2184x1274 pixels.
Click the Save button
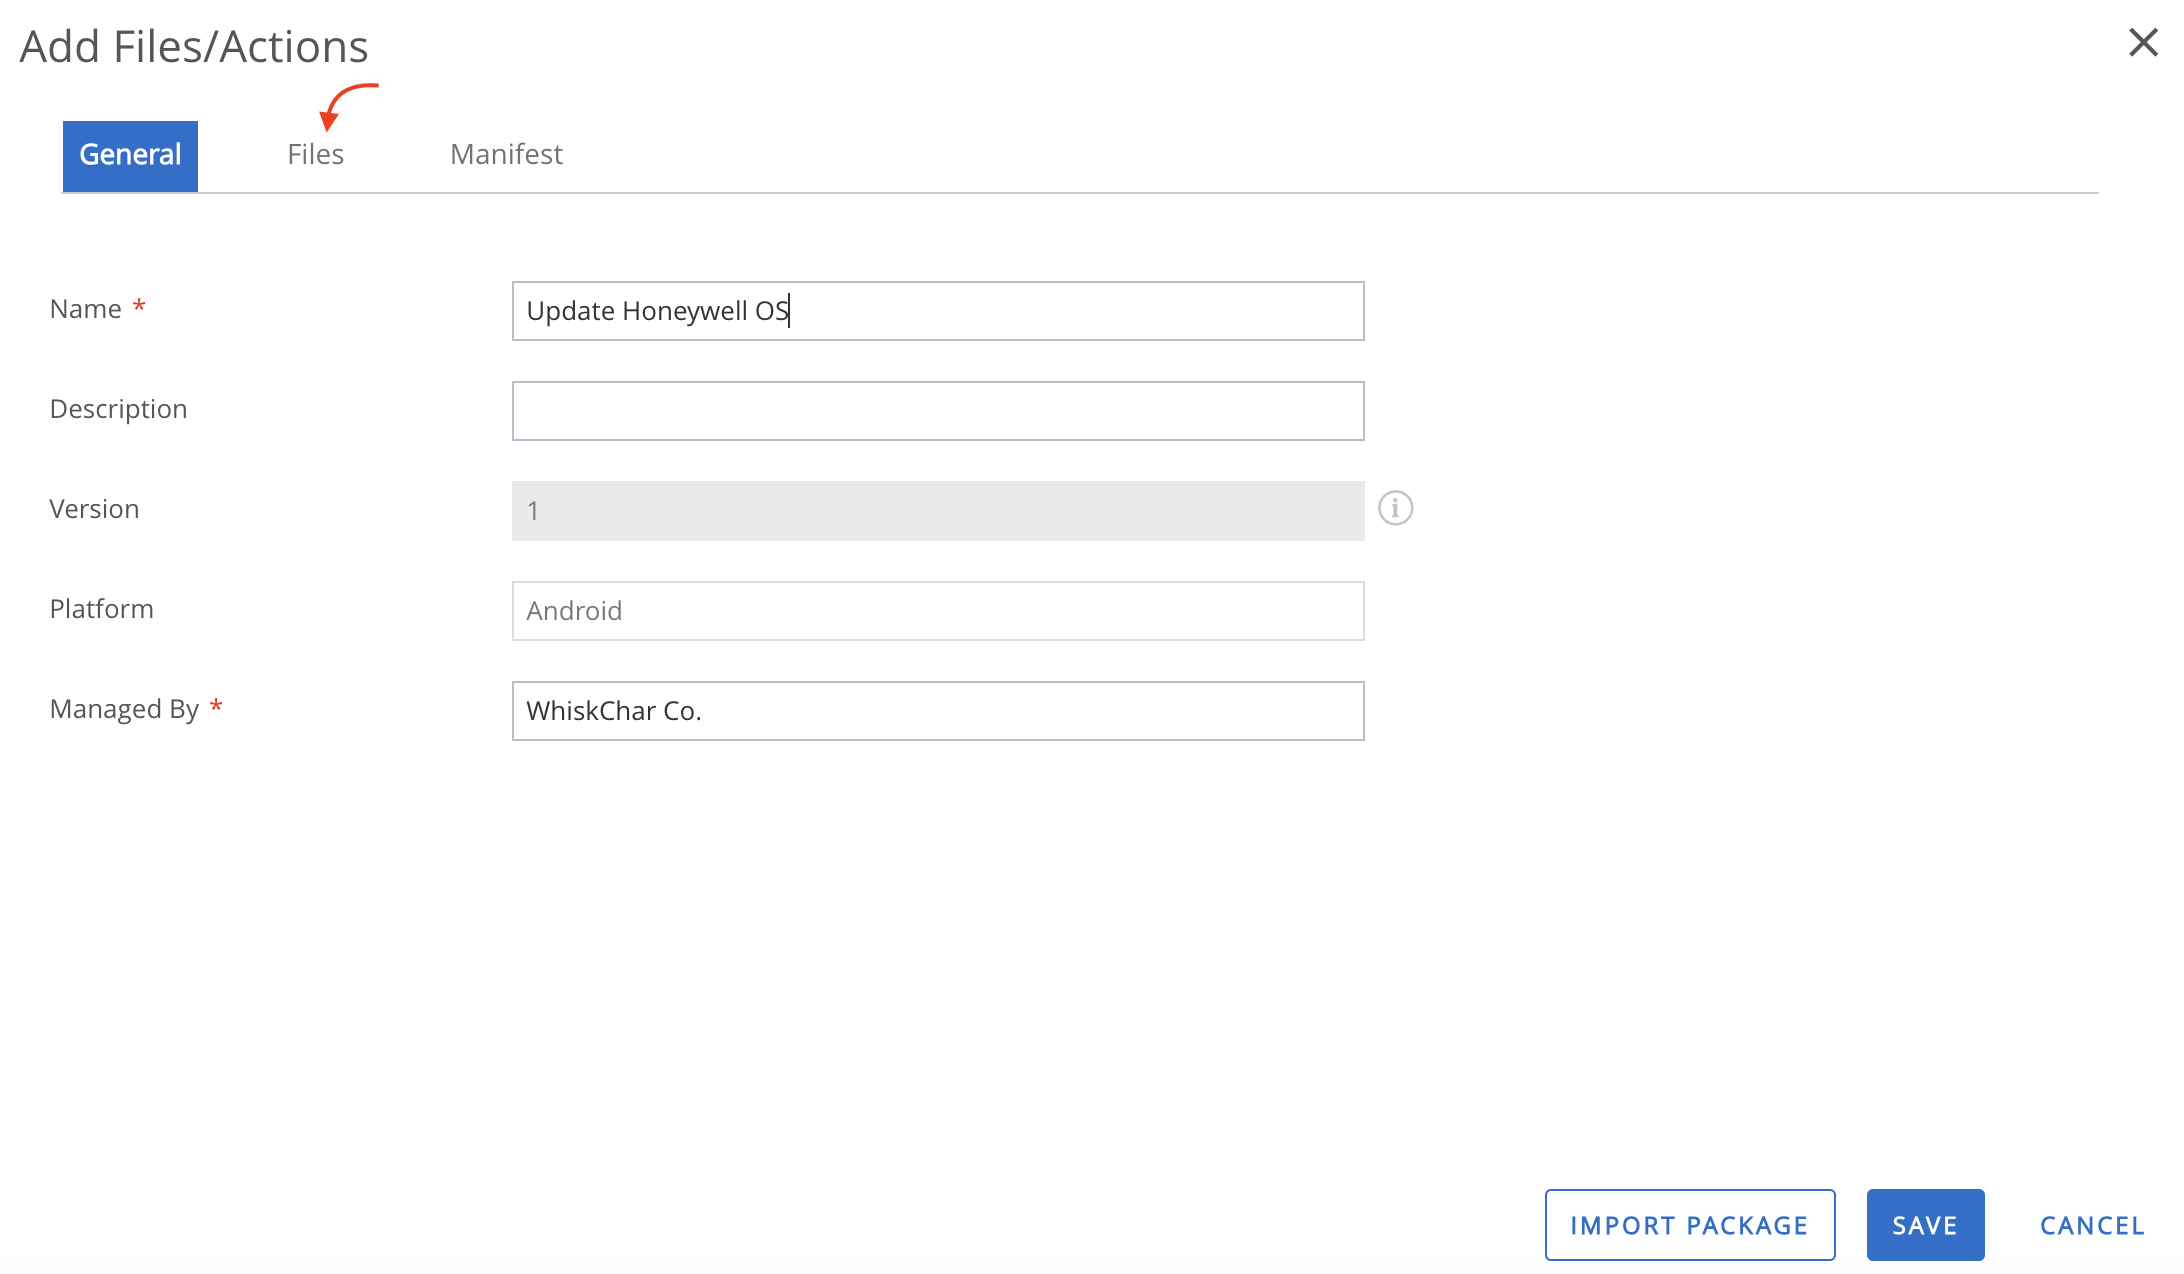coord(1924,1224)
